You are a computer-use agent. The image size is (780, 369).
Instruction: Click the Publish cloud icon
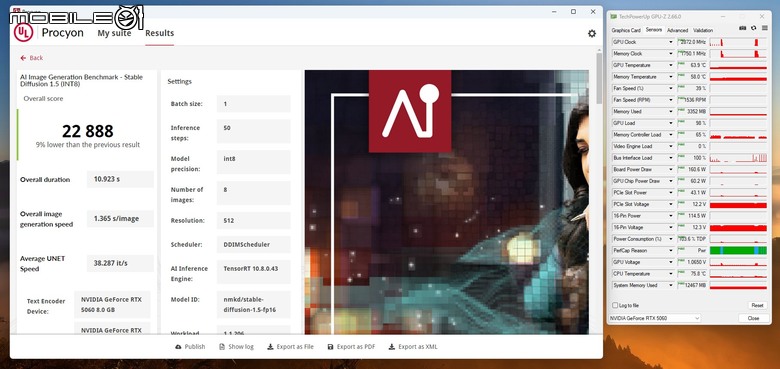tap(179, 347)
